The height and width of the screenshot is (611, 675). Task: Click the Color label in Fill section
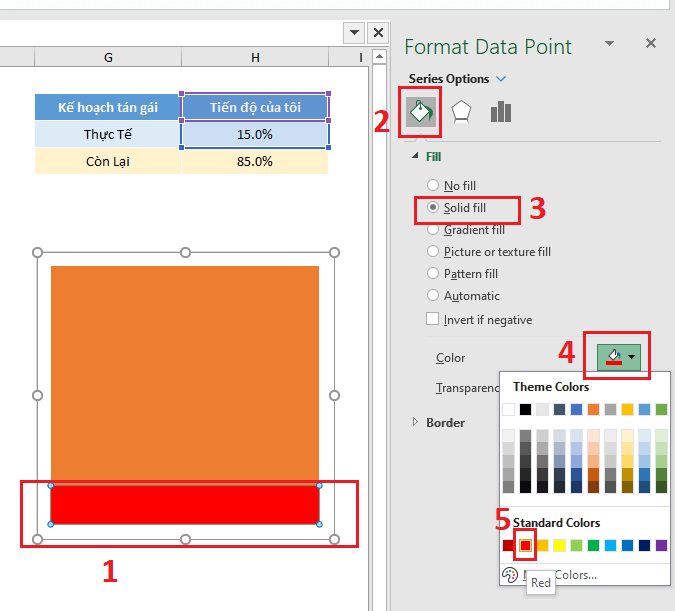click(x=450, y=358)
